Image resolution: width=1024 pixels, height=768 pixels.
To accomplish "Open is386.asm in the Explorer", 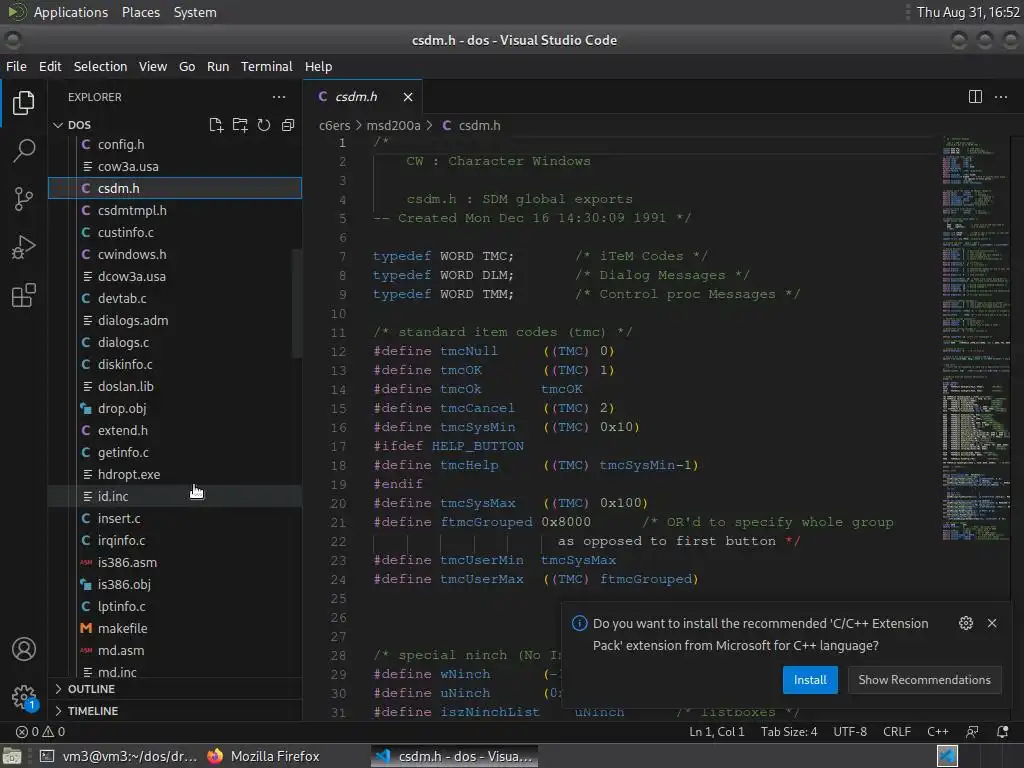I will coord(175,562).
